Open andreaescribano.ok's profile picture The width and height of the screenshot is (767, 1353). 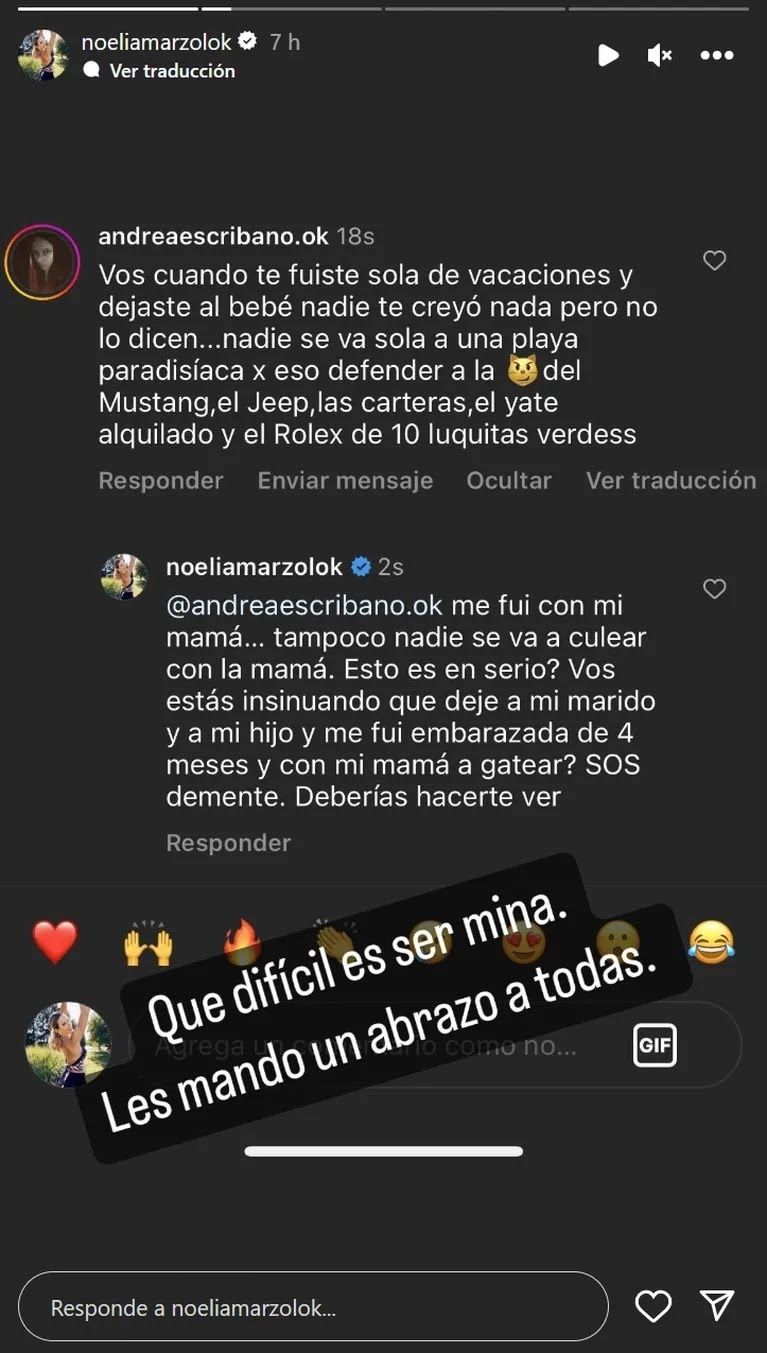pyautogui.click(x=42, y=263)
